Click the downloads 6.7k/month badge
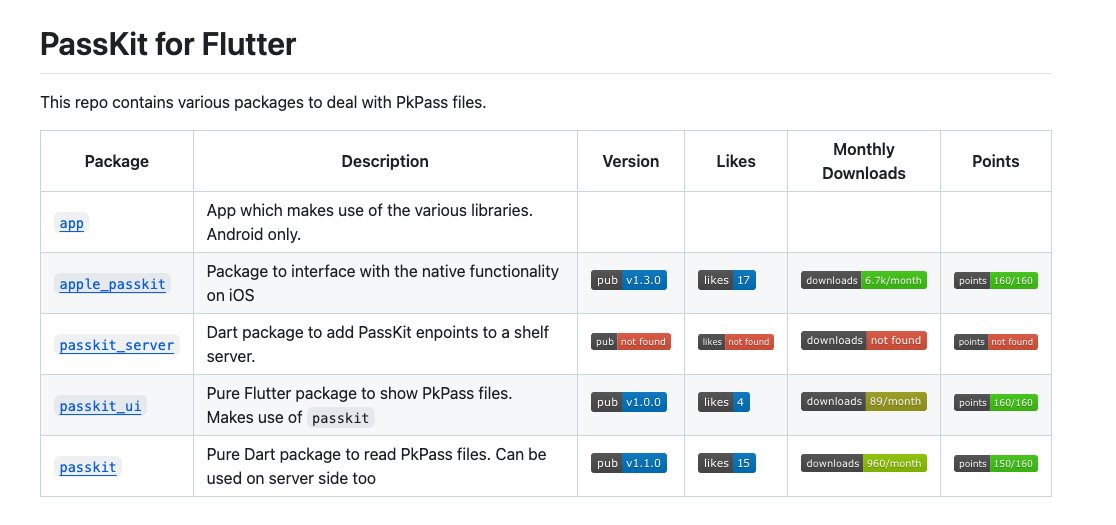The image size is (1116, 525). (x=864, y=280)
